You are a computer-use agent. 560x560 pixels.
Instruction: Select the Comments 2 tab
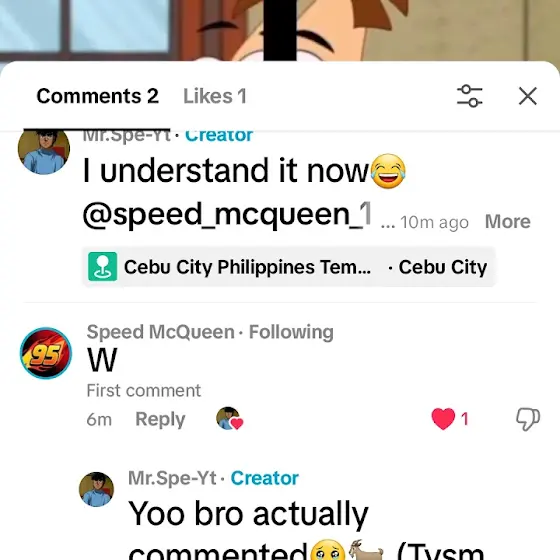pyautogui.click(x=98, y=96)
